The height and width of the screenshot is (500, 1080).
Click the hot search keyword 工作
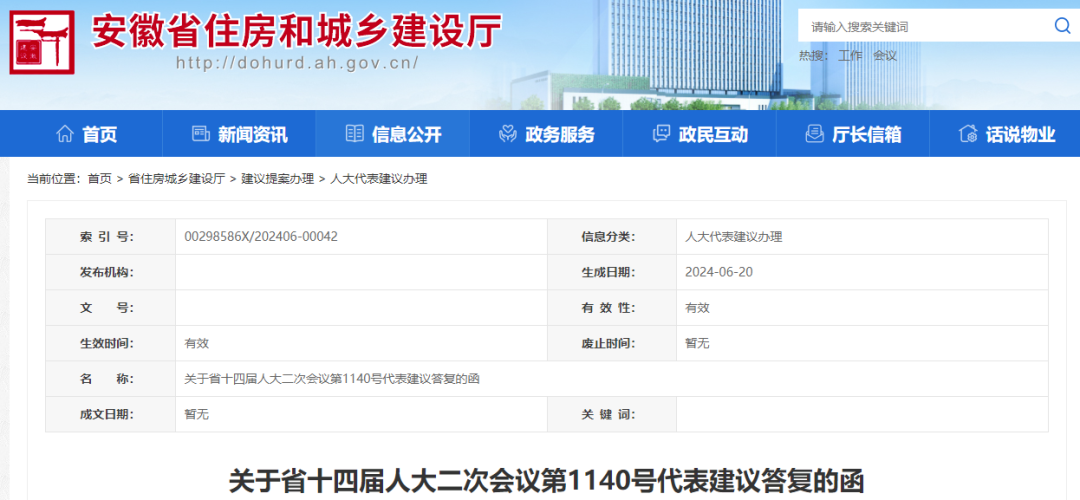point(850,56)
